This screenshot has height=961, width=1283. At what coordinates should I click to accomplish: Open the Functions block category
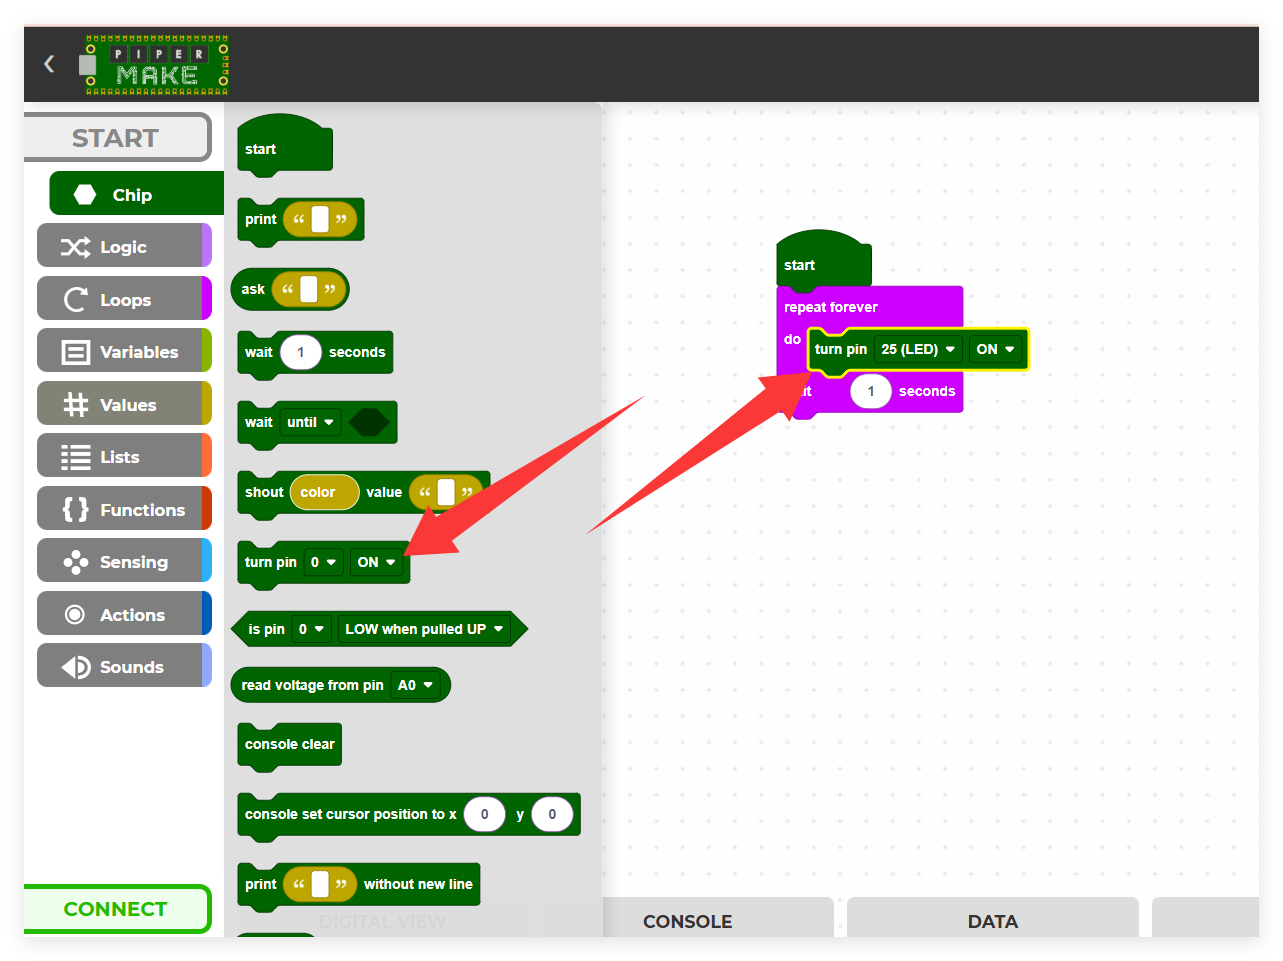click(x=124, y=508)
